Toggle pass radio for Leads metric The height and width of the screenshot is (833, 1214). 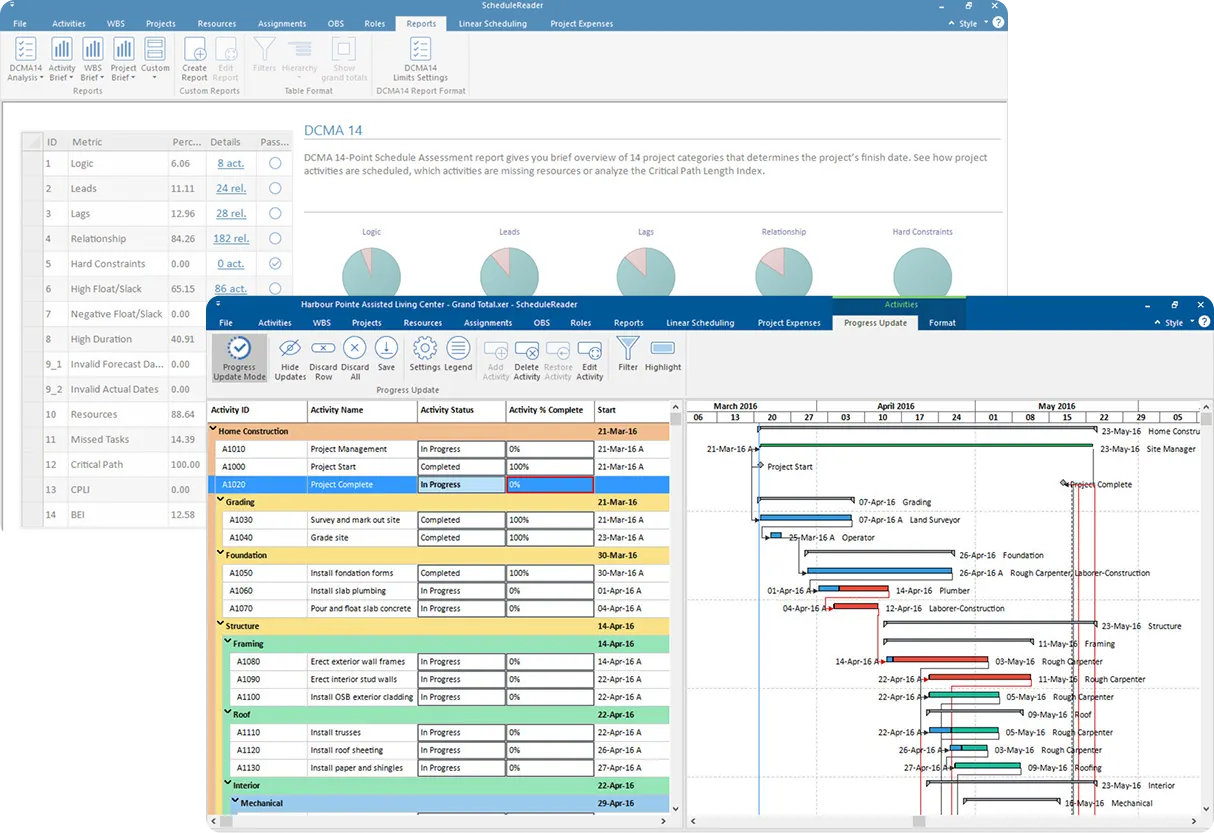tap(275, 188)
